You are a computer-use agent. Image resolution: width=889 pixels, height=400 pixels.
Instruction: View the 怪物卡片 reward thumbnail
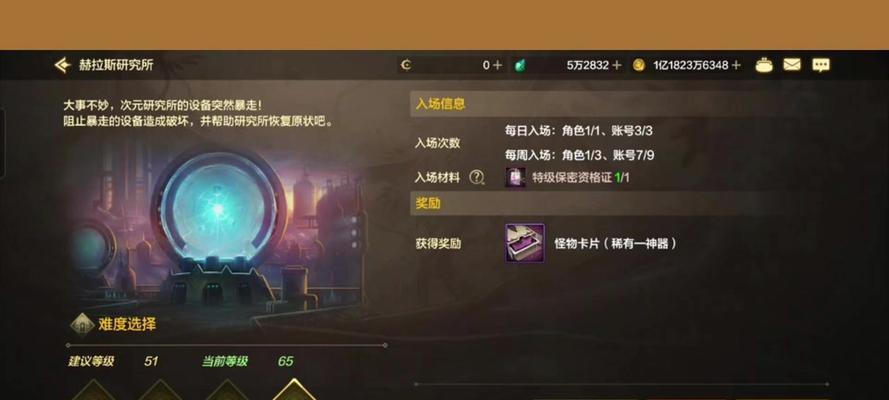tap(525, 243)
